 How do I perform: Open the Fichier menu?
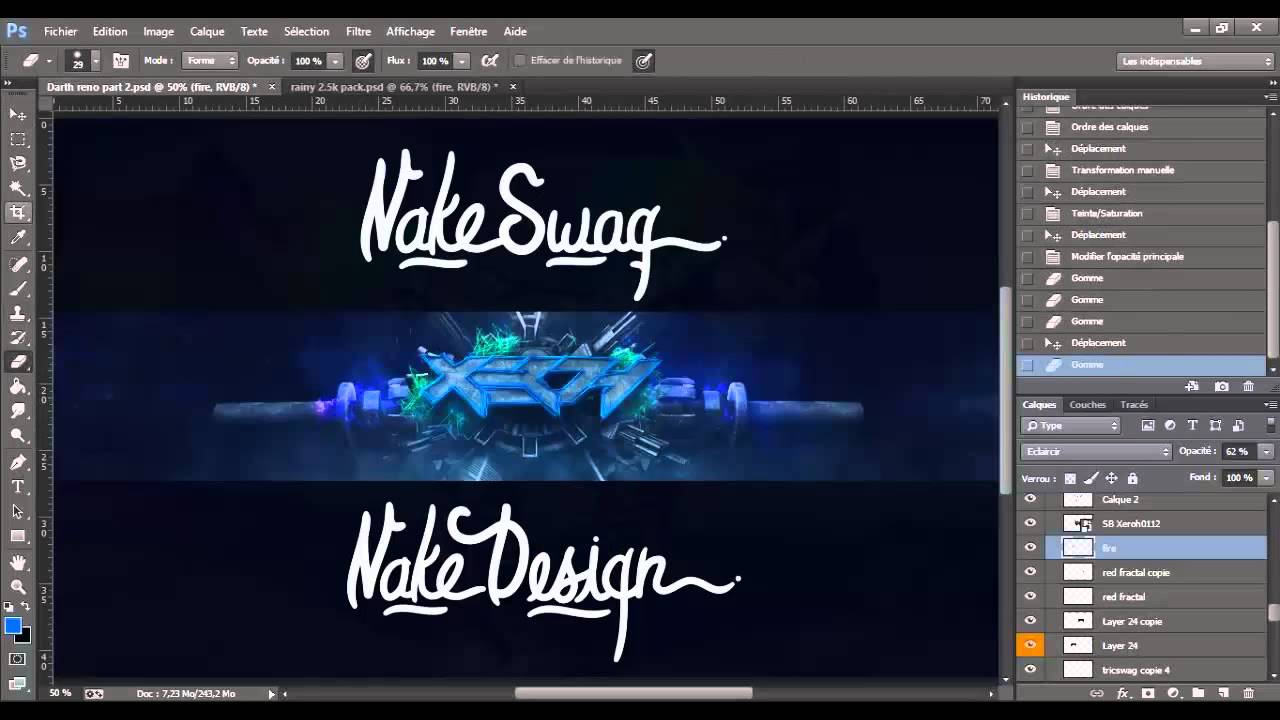pos(61,31)
